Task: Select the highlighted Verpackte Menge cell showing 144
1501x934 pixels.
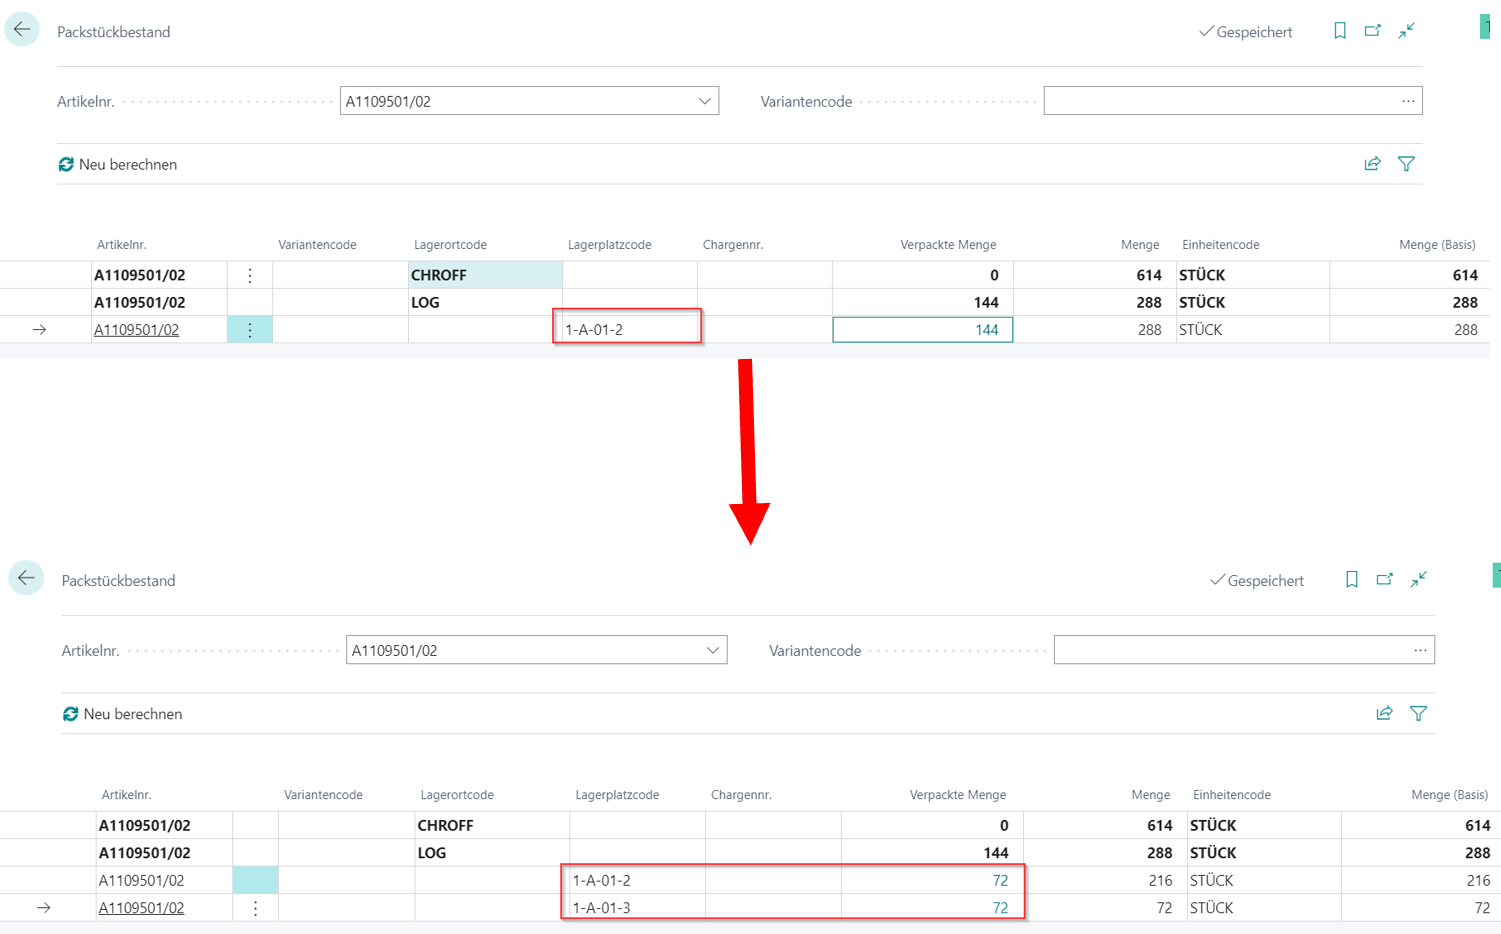Action: pos(922,330)
